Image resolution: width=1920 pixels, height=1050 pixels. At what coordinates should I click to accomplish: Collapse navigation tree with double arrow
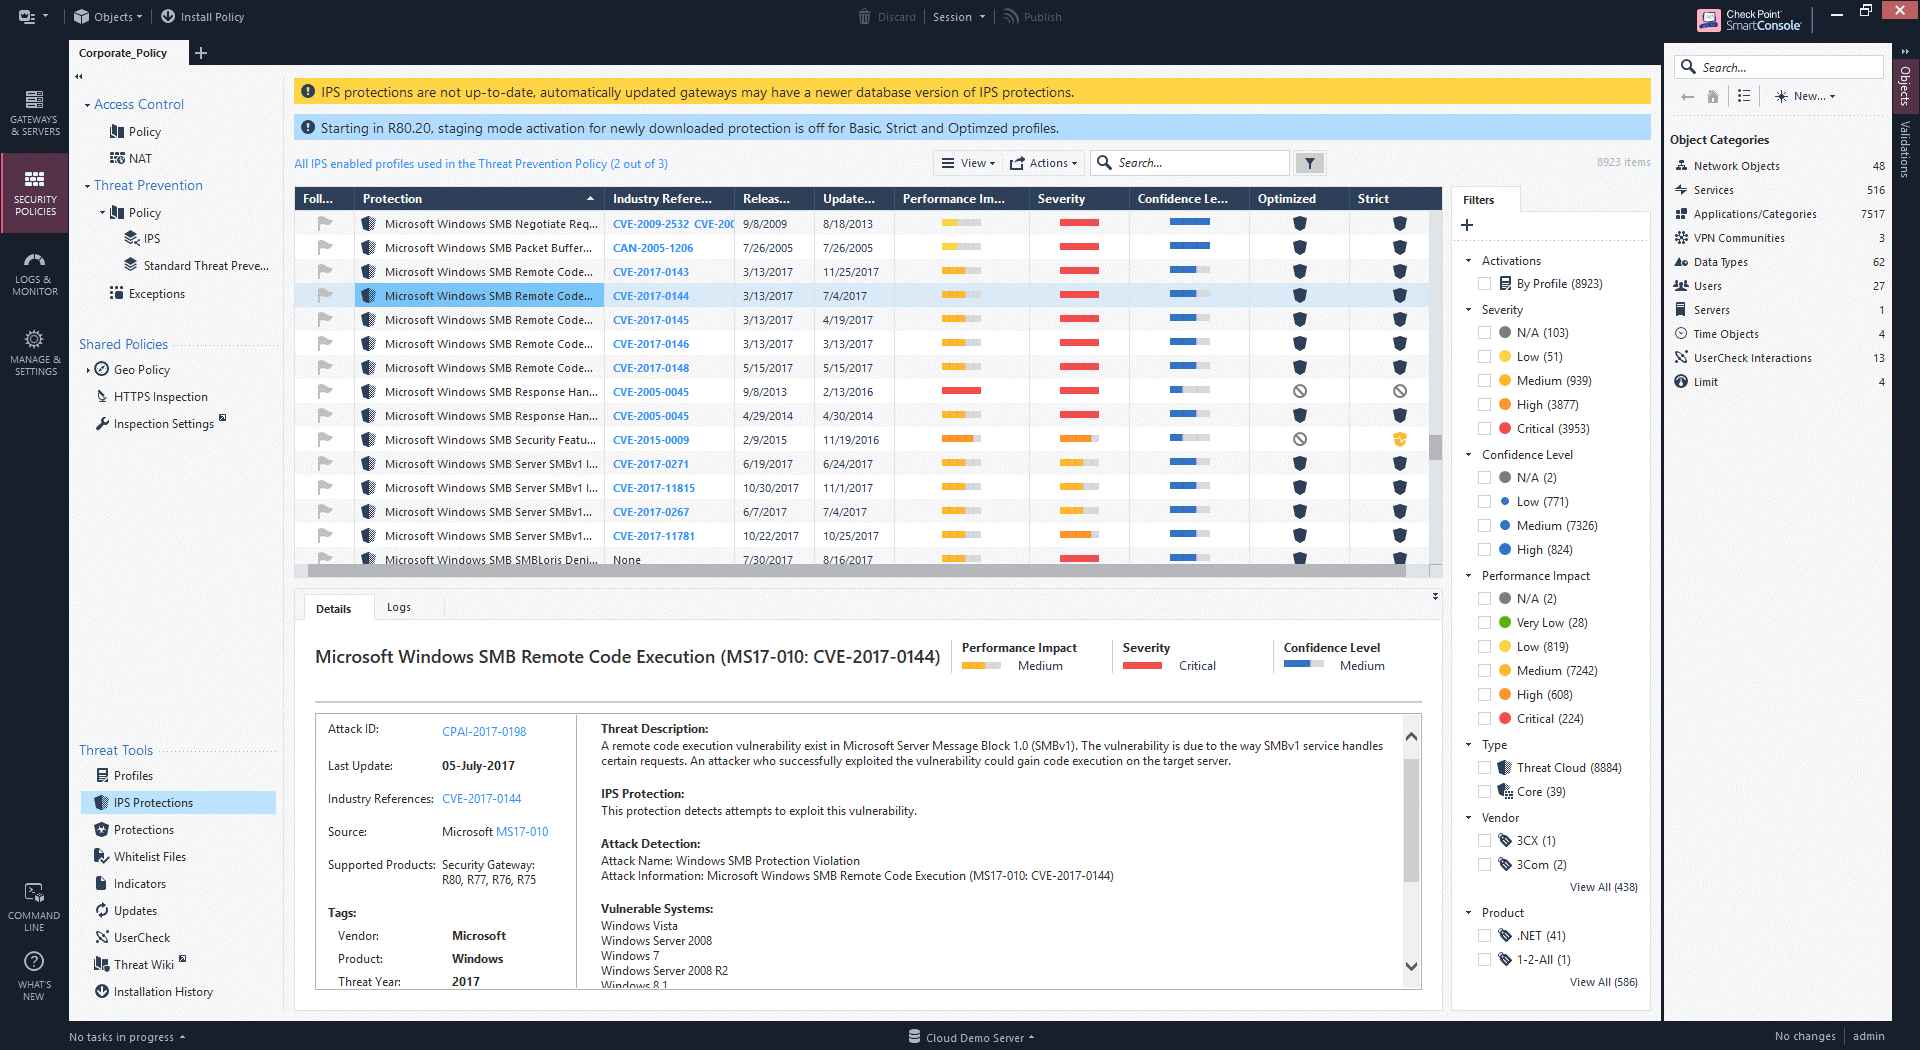80,77
